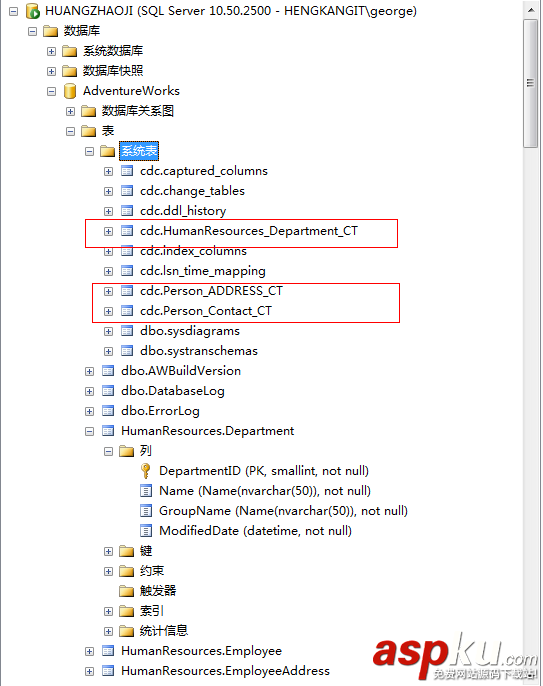543x686 pixels.
Task: Click the cdc.HumanResources_Department_CT table icon
Action: tap(127, 231)
